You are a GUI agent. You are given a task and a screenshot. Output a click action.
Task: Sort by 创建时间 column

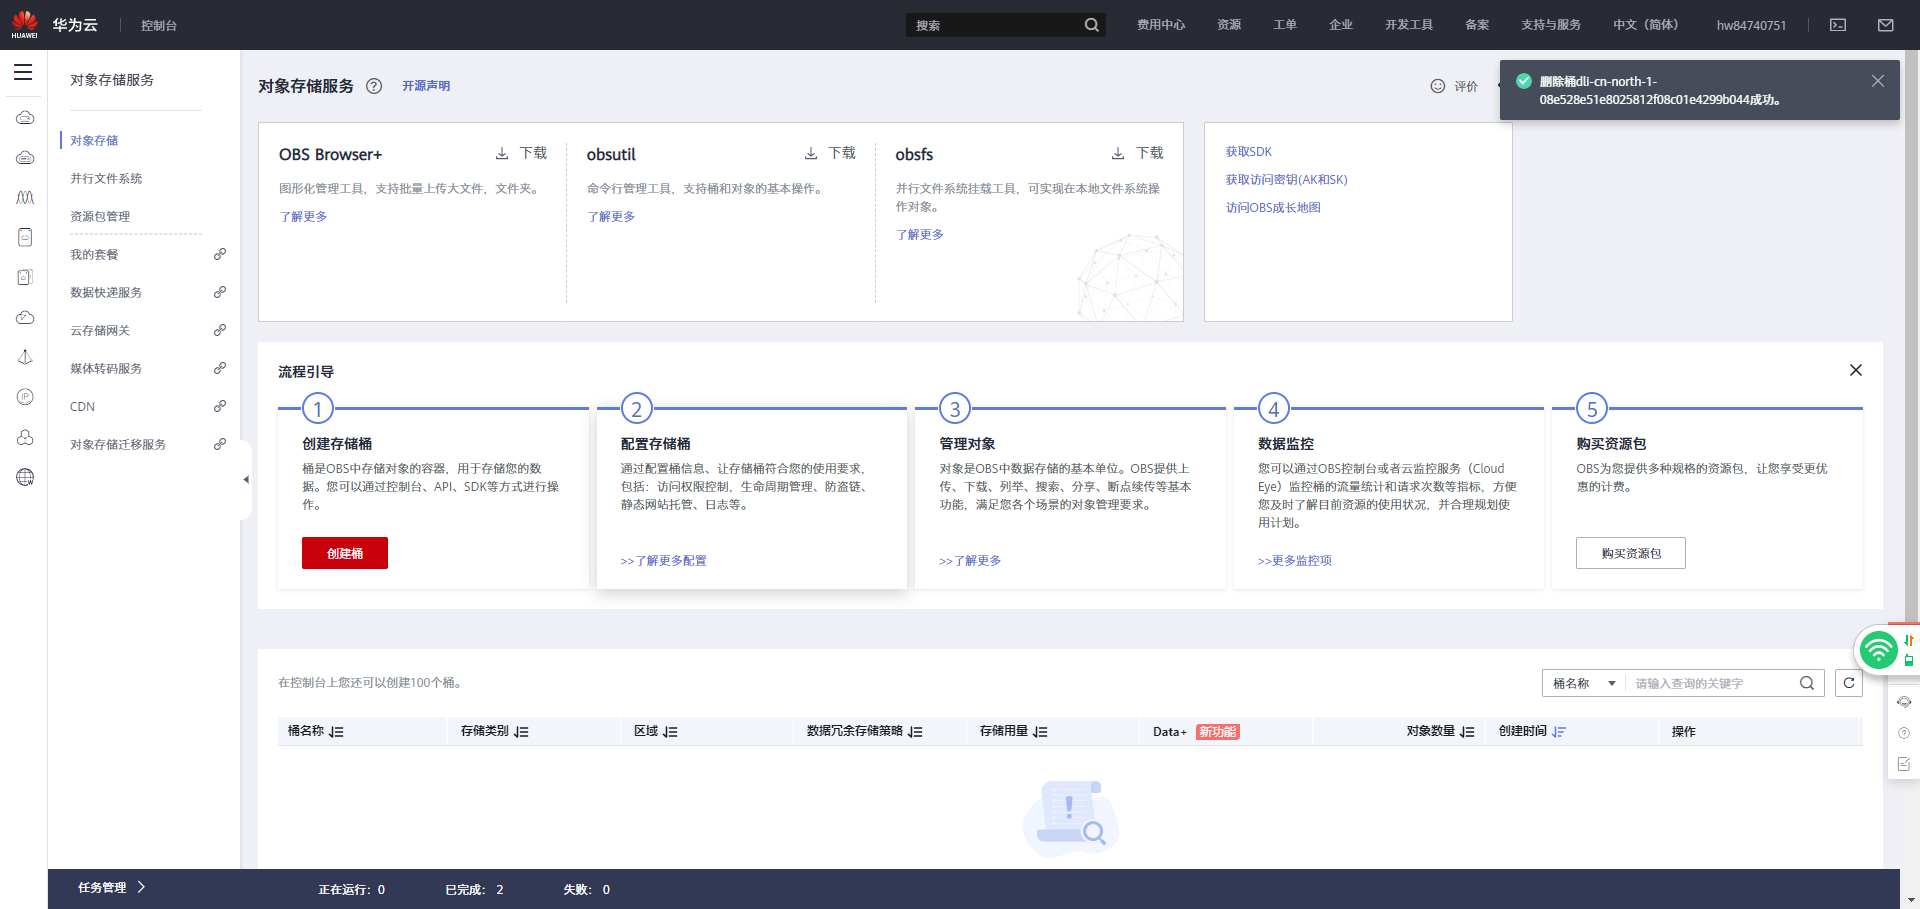coord(1559,732)
